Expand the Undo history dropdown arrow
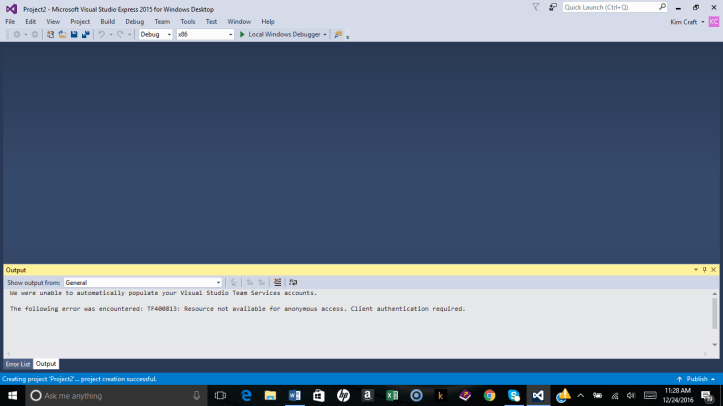The height and width of the screenshot is (406, 723). tap(111, 35)
